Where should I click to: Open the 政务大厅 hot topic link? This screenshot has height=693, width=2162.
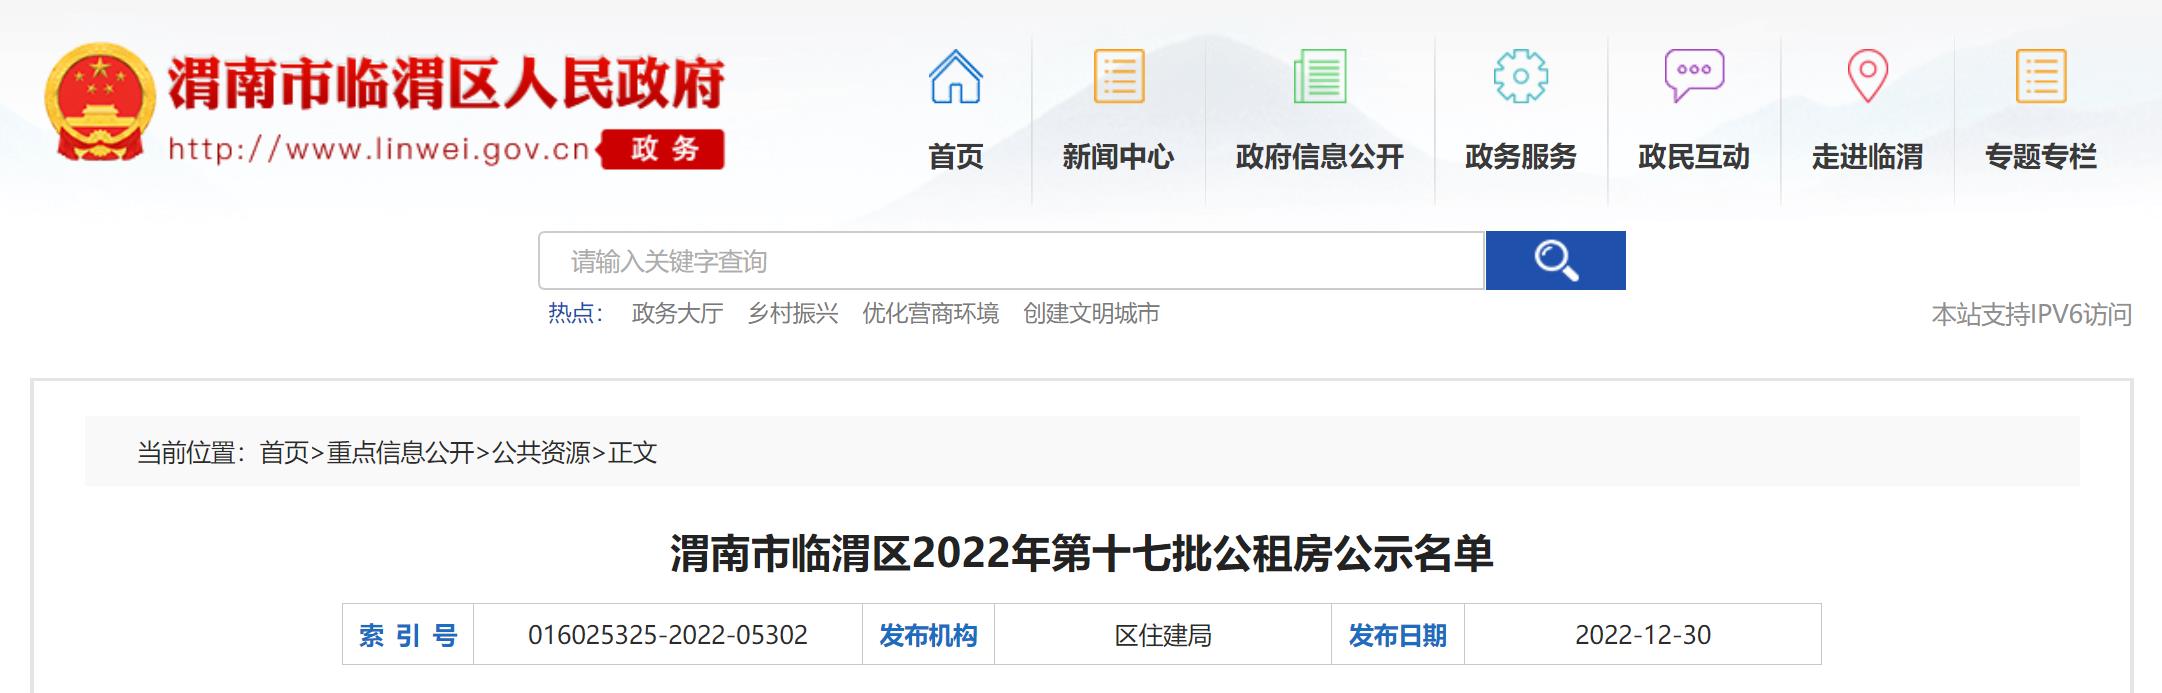[677, 314]
